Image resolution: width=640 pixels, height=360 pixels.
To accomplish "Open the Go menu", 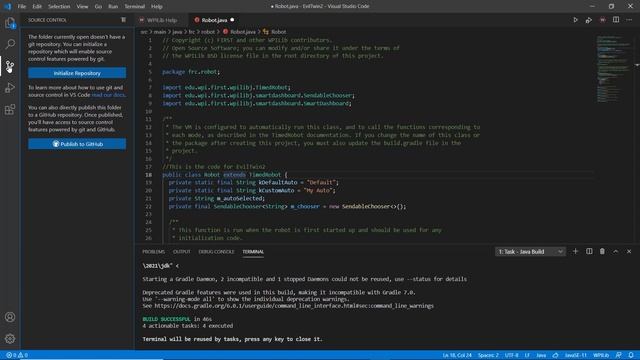I will click(98, 7).
